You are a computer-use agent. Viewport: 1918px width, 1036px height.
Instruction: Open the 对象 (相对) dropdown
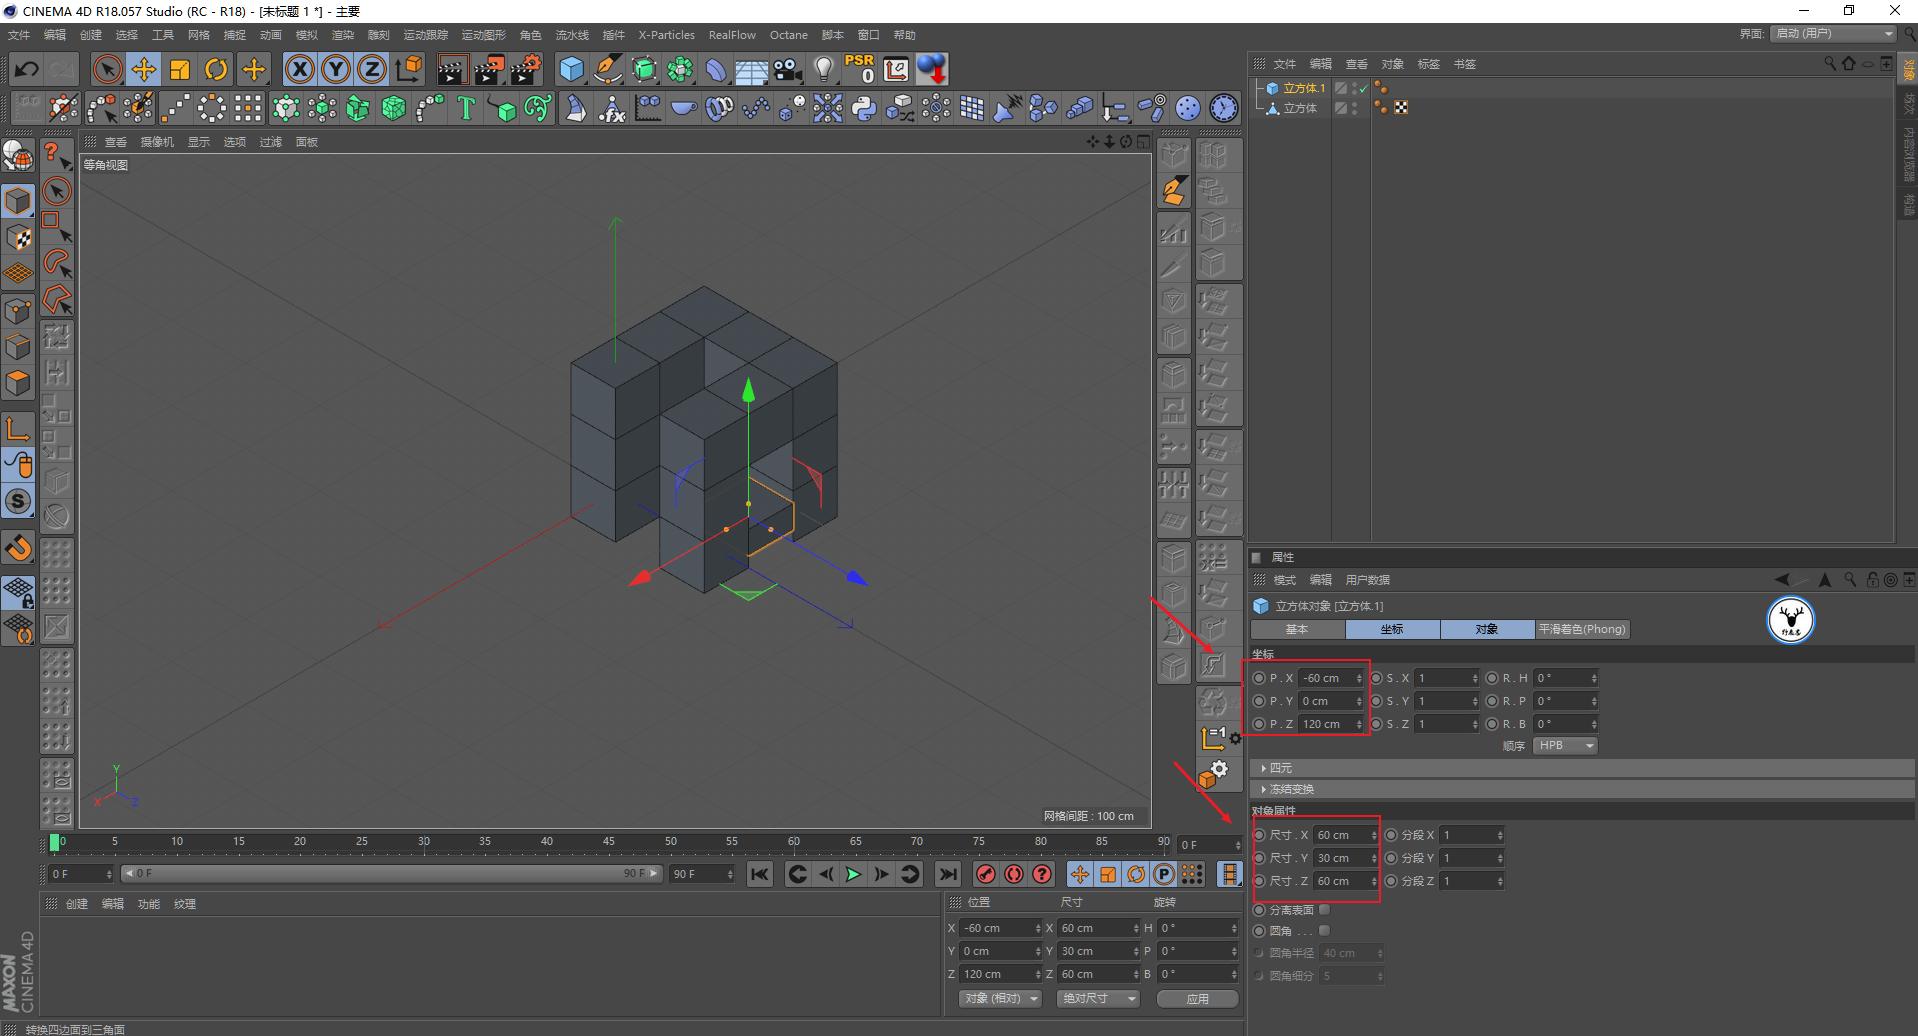coord(1001,999)
